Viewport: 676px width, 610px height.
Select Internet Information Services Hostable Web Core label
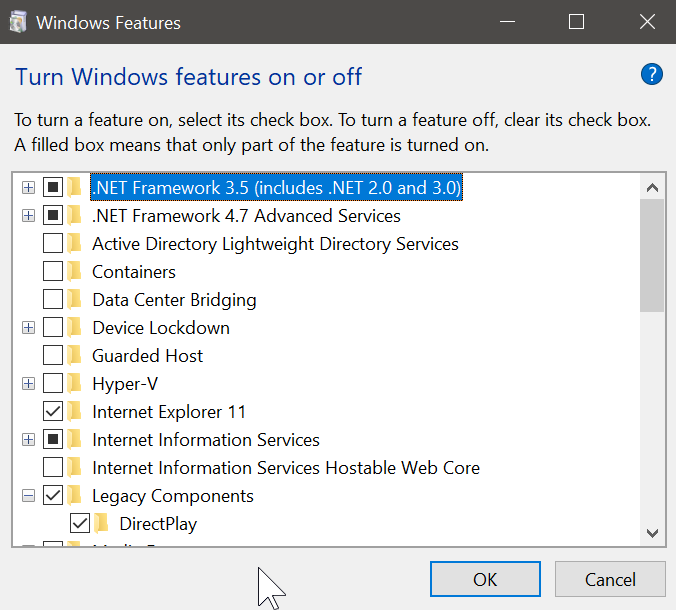[x=286, y=468]
